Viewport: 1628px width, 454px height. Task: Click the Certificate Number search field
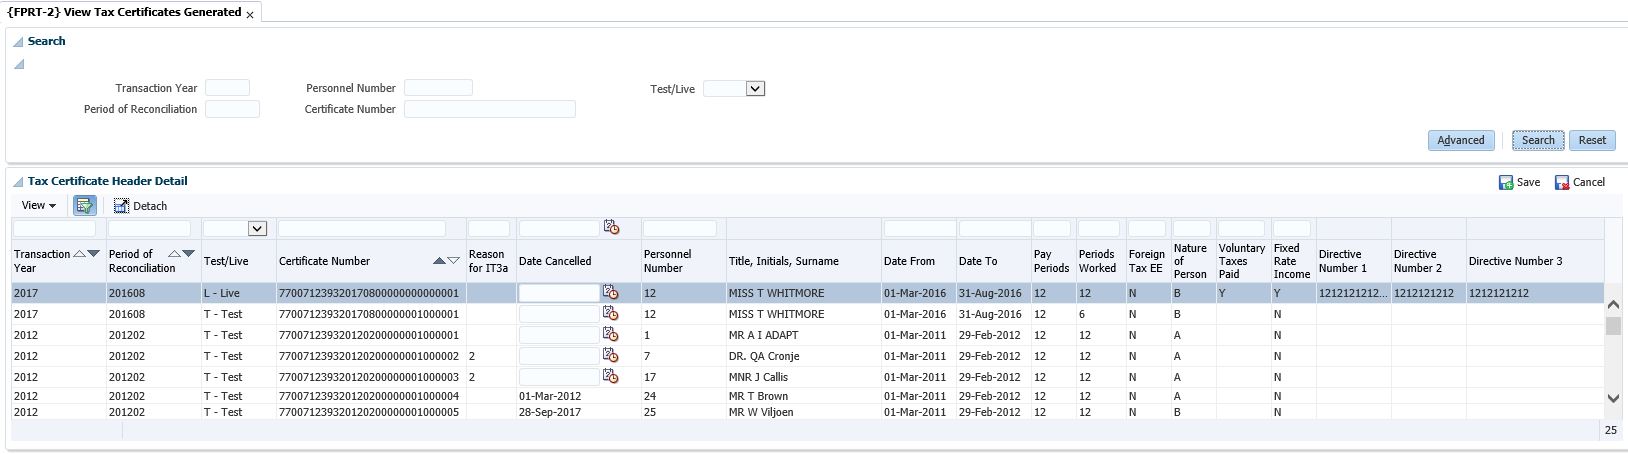pos(489,109)
